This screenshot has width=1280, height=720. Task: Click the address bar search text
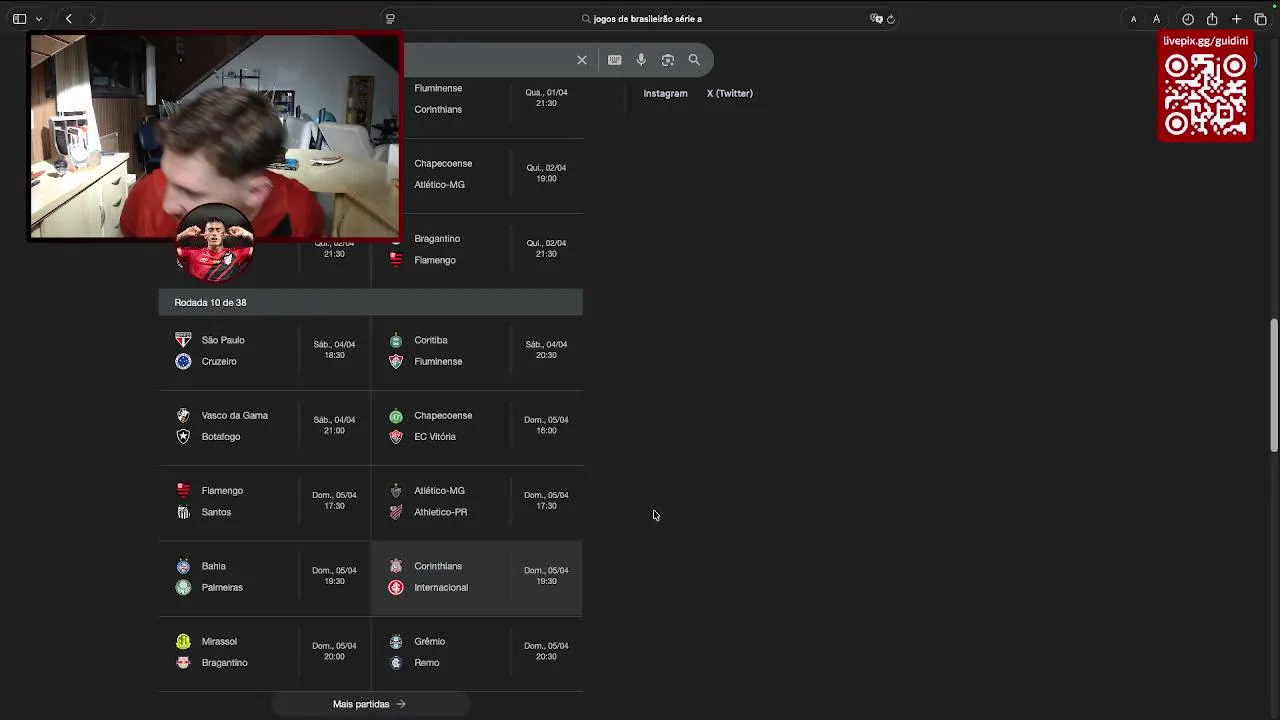pyautogui.click(x=647, y=19)
